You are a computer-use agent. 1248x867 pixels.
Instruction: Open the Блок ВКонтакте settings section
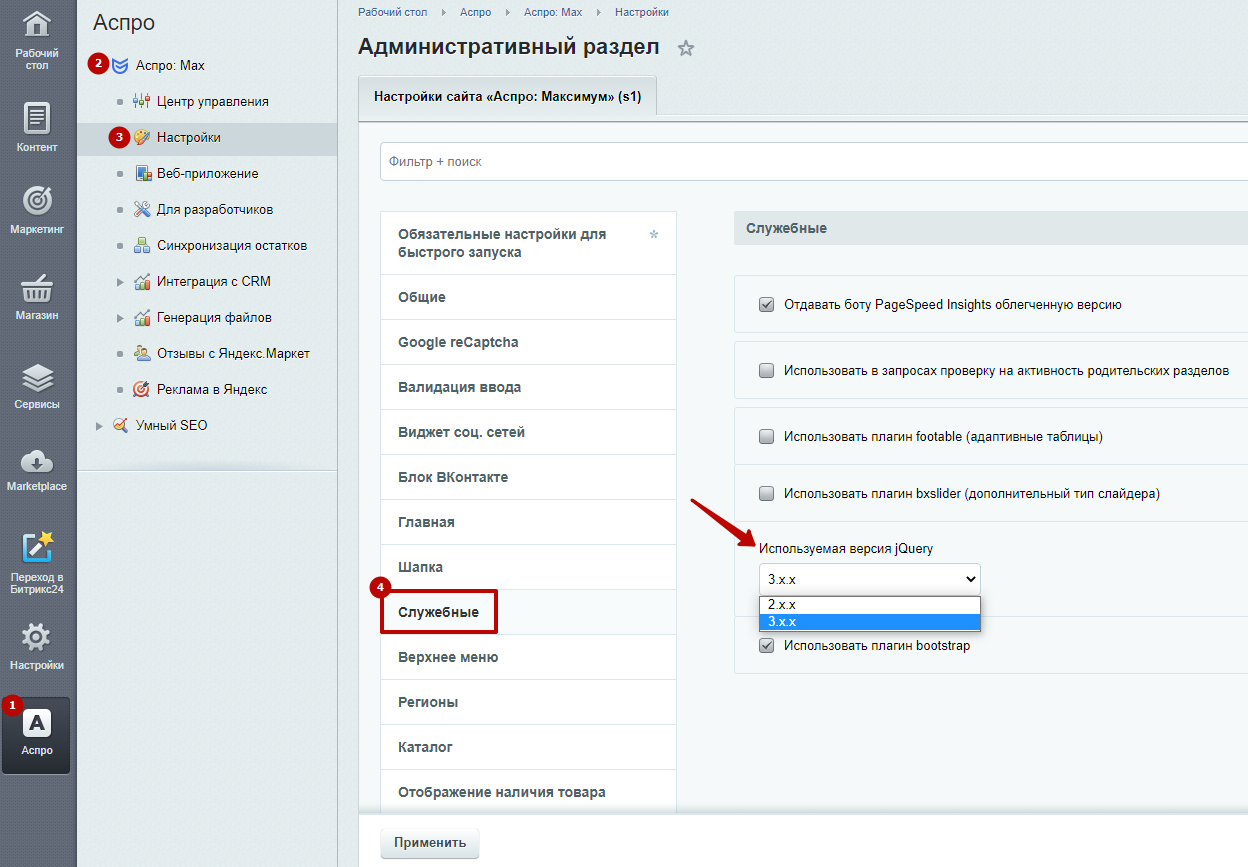[528, 477]
